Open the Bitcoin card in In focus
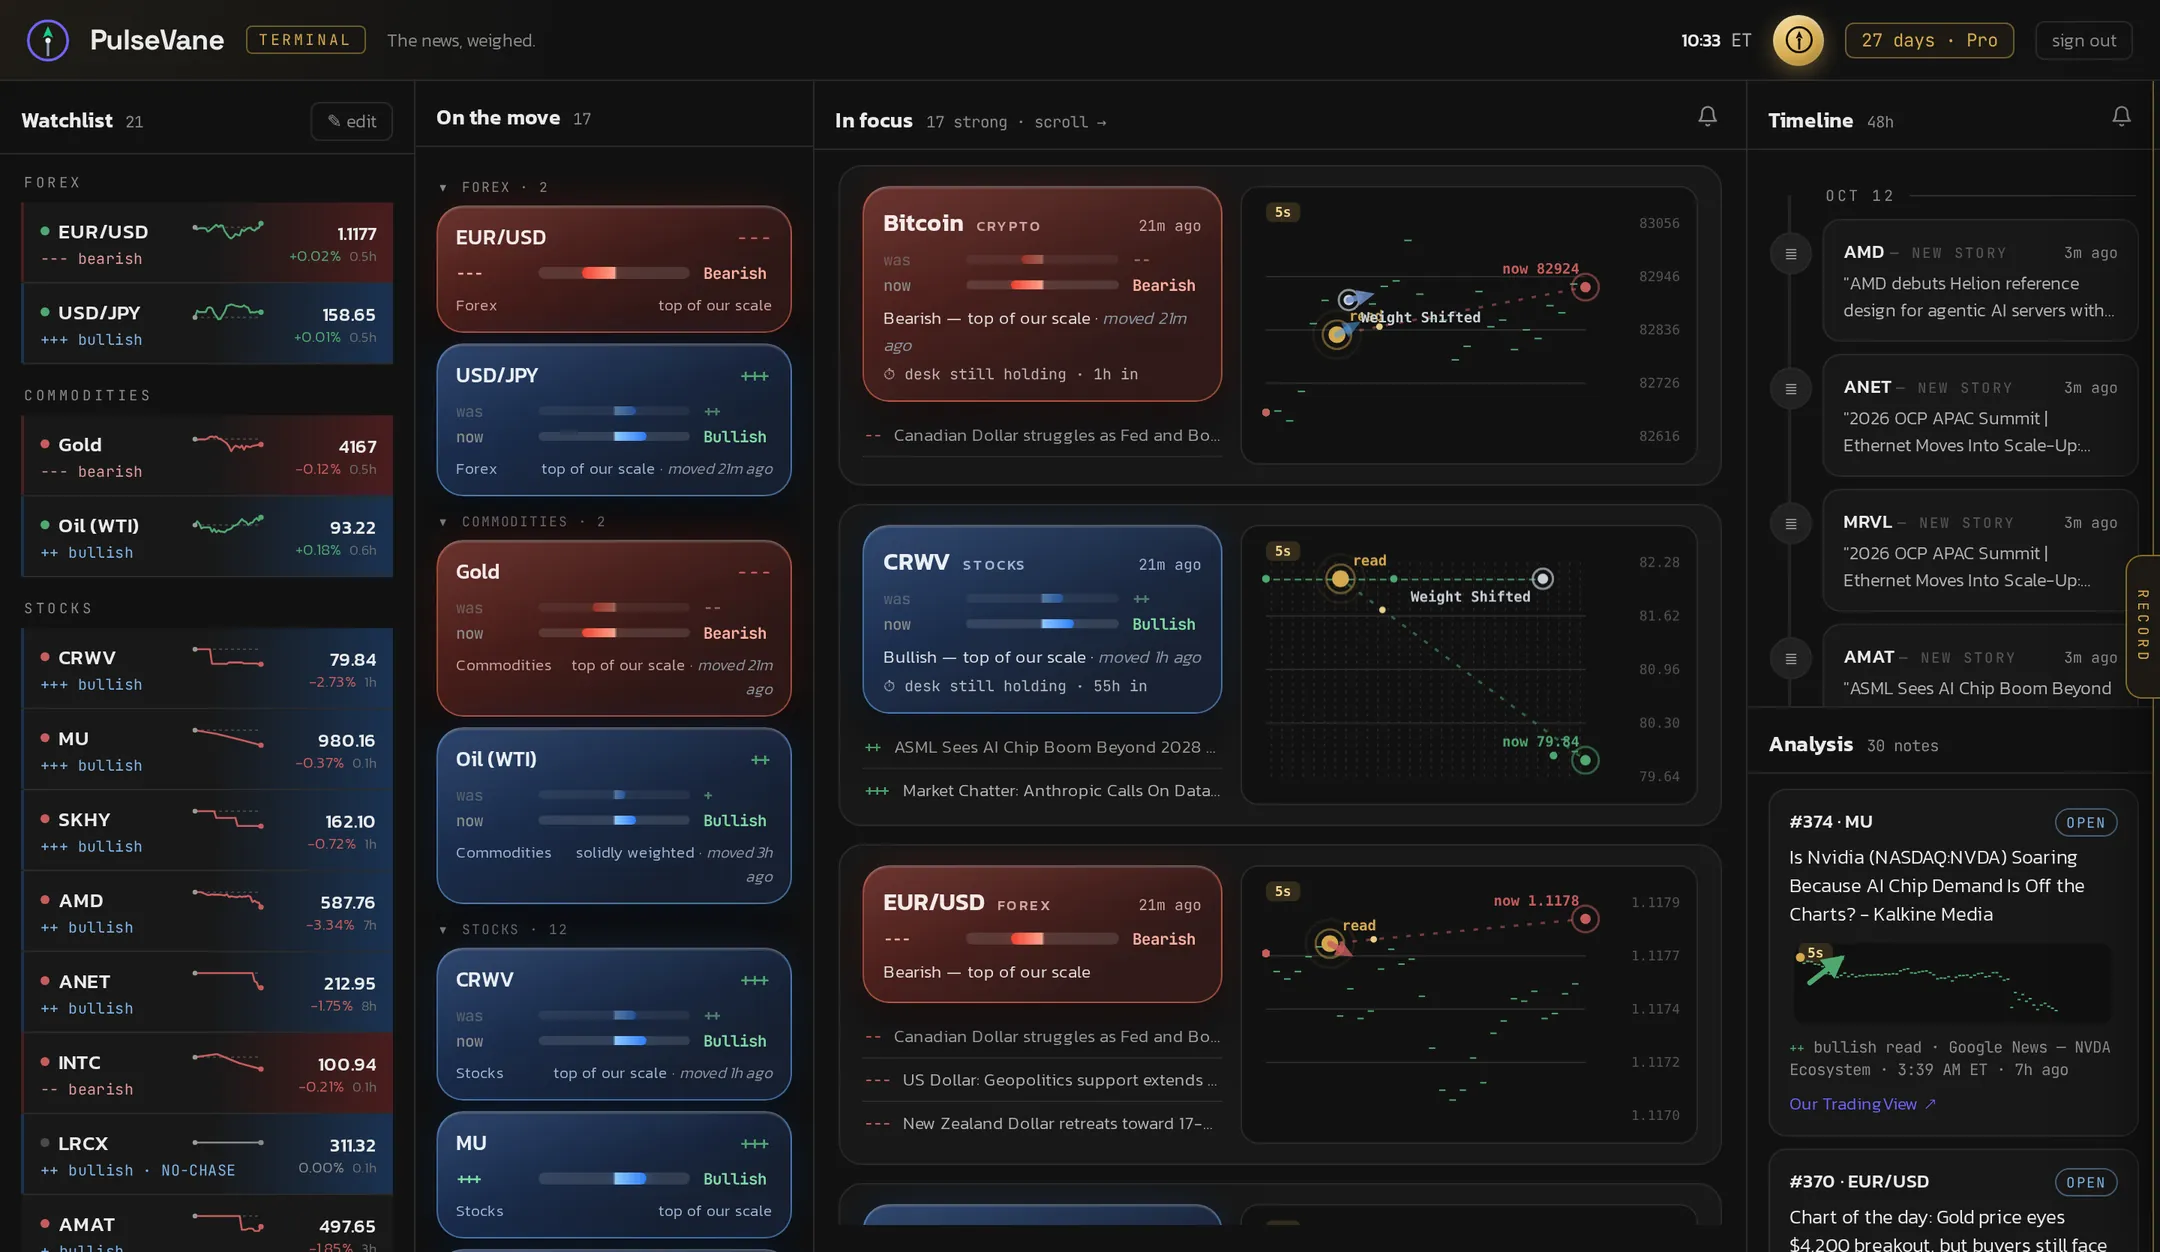The height and width of the screenshot is (1252, 2160). click(1042, 294)
